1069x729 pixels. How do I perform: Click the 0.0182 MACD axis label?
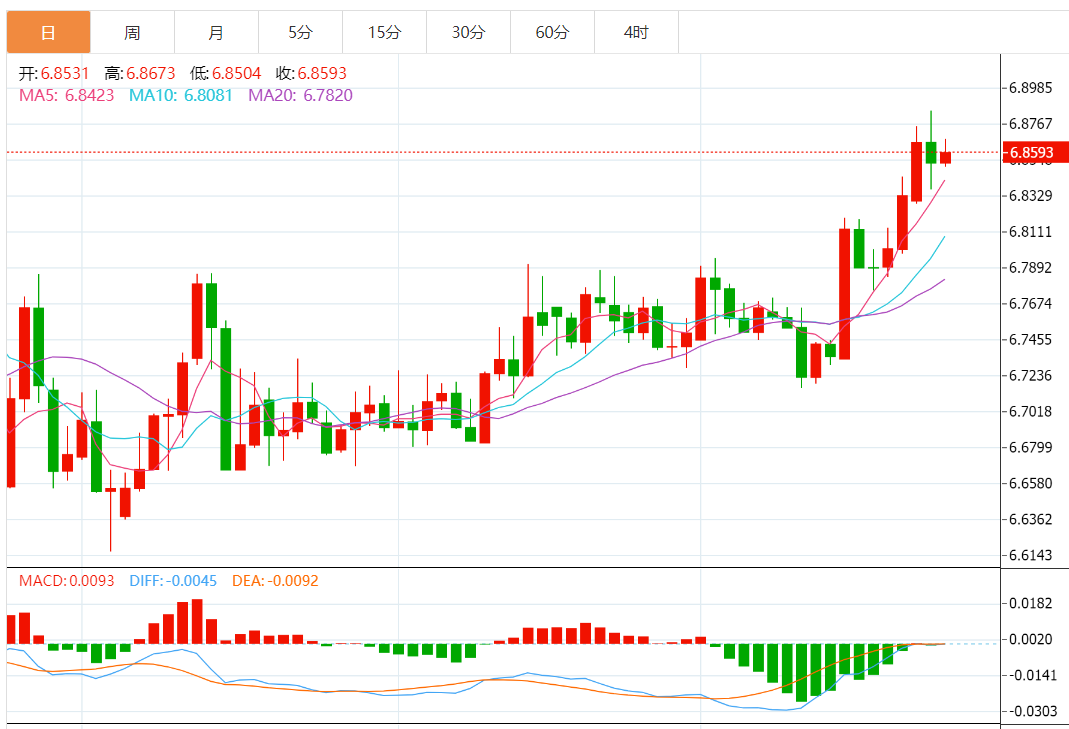pyautogui.click(x=1031, y=604)
